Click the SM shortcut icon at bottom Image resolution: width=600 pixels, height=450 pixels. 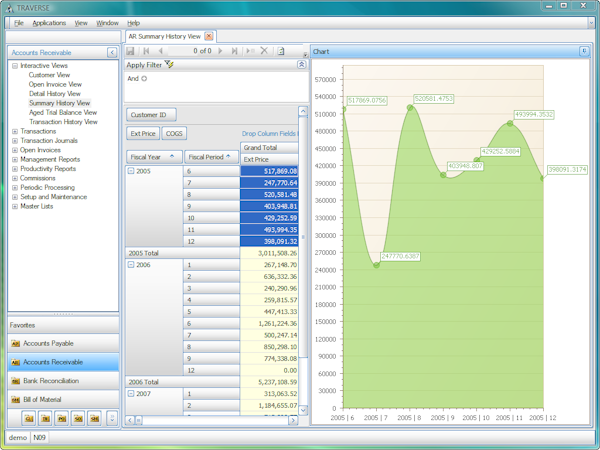(x=95, y=419)
